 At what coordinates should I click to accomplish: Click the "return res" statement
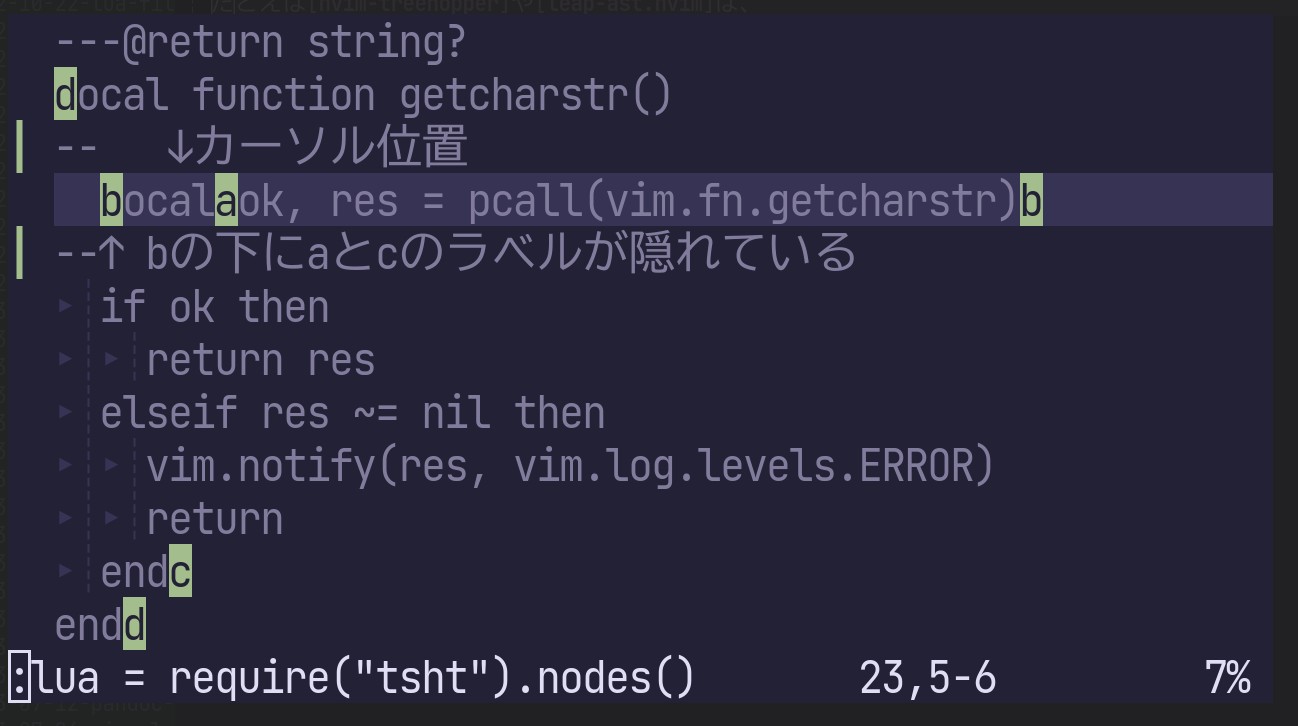pyautogui.click(x=260, y=359)
